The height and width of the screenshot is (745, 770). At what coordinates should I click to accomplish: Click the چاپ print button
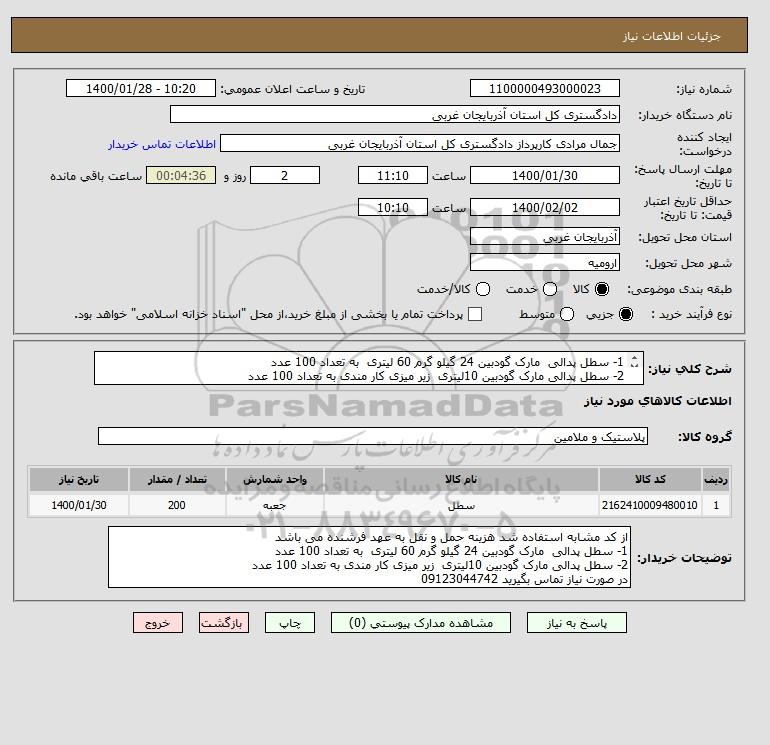290,623
